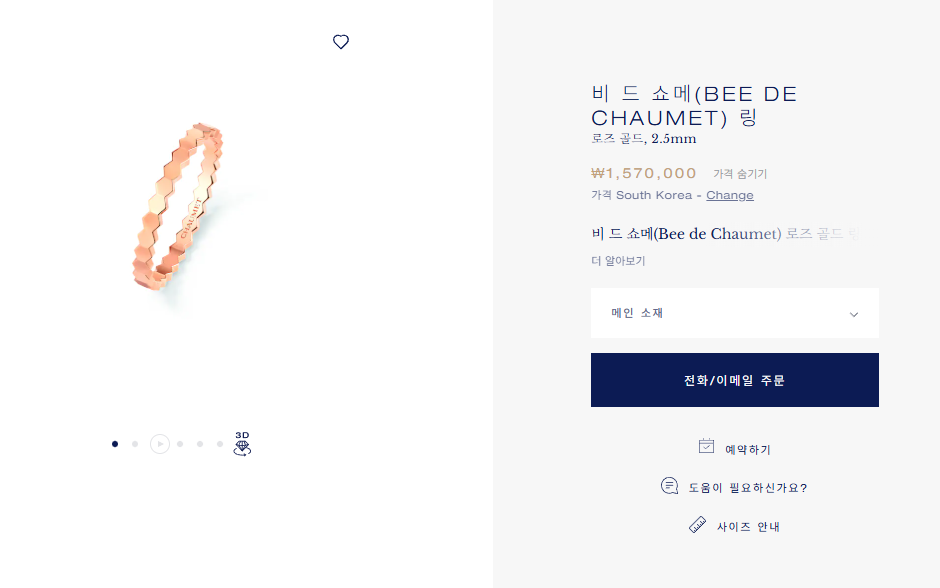Open 사이즈 안내 size guide link
940x588 pixels.
[x=748, y=527]
